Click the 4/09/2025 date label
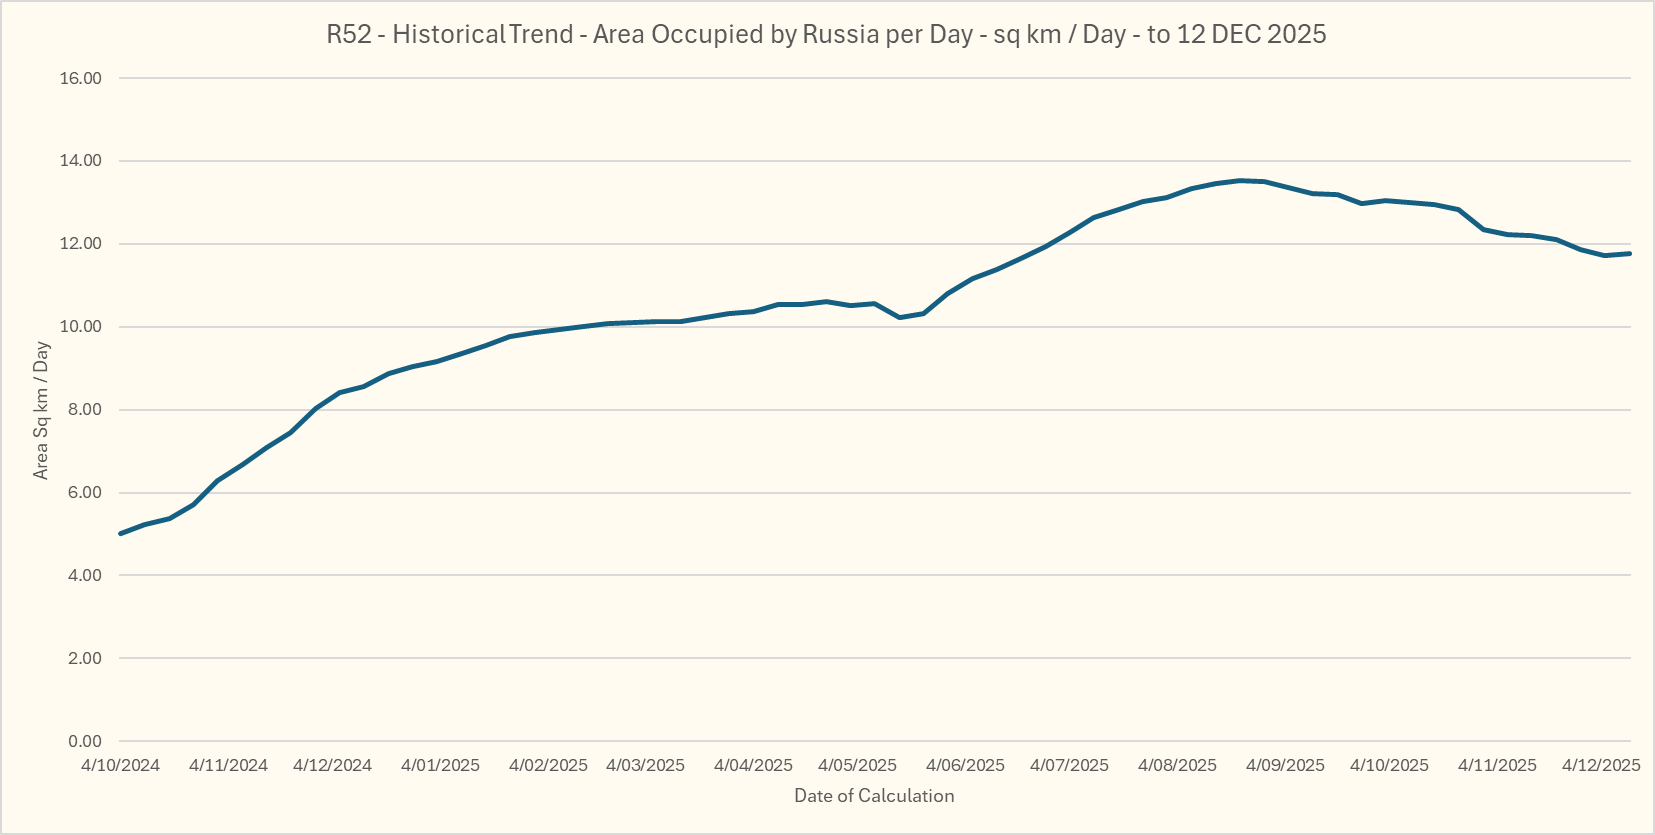 point(1285,765)
